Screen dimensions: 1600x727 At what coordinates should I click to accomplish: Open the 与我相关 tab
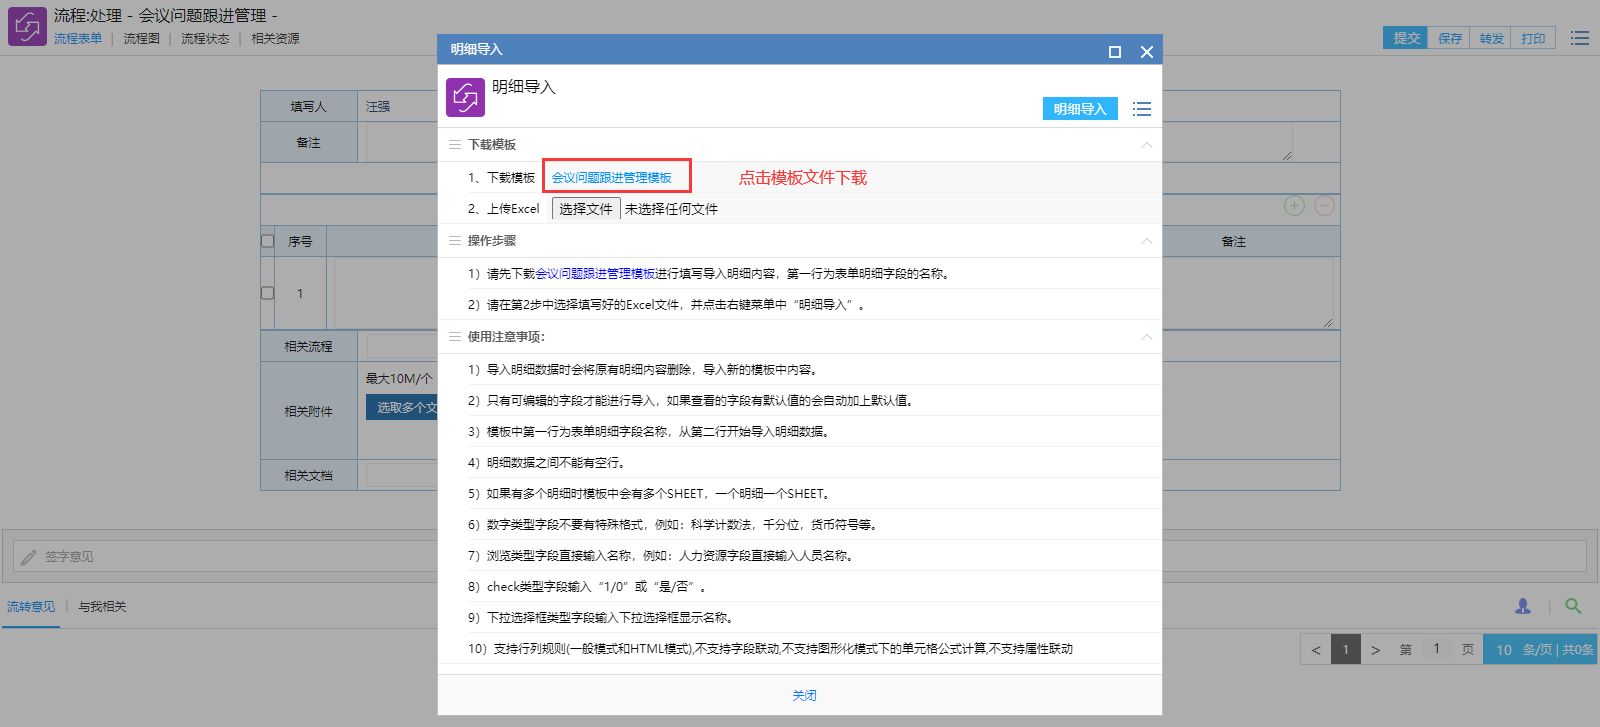[102, 607]
